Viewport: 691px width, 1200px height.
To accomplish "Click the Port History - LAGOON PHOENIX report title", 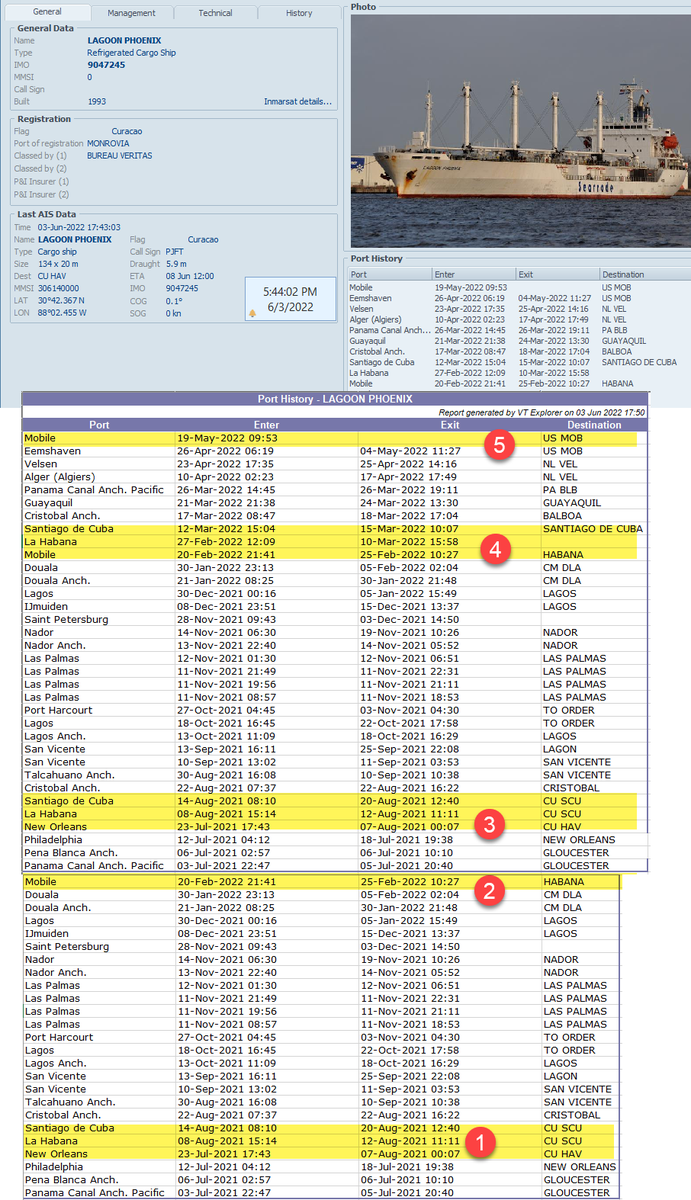I will point(336,398).
